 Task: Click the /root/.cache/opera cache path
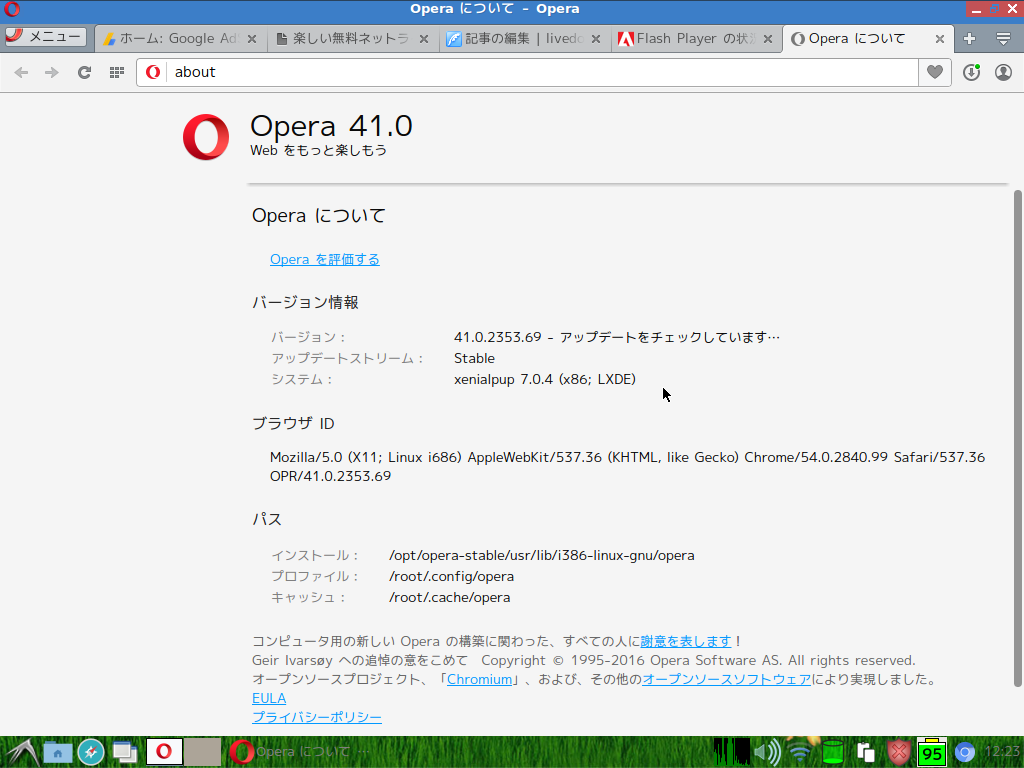coord(449,597)
